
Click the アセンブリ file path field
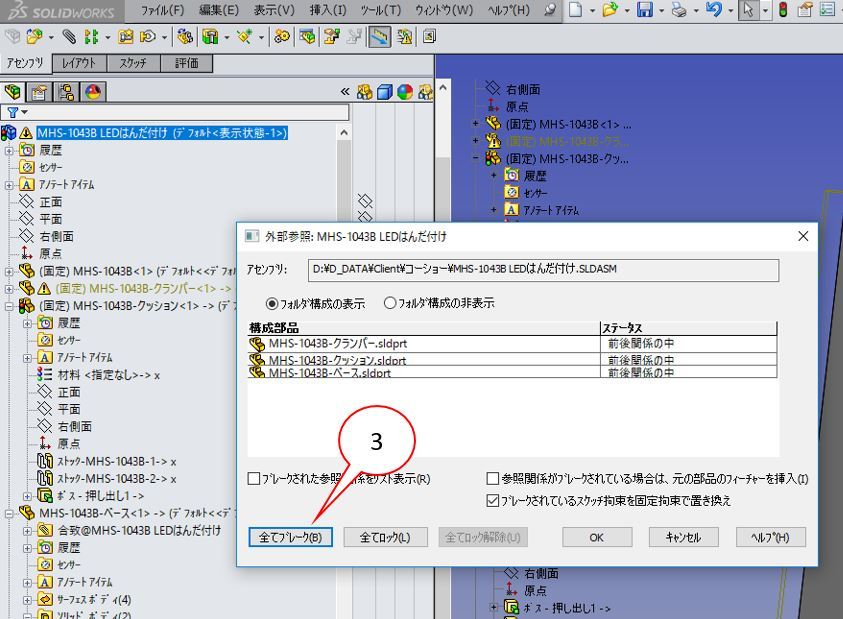(x=543, y=270)
